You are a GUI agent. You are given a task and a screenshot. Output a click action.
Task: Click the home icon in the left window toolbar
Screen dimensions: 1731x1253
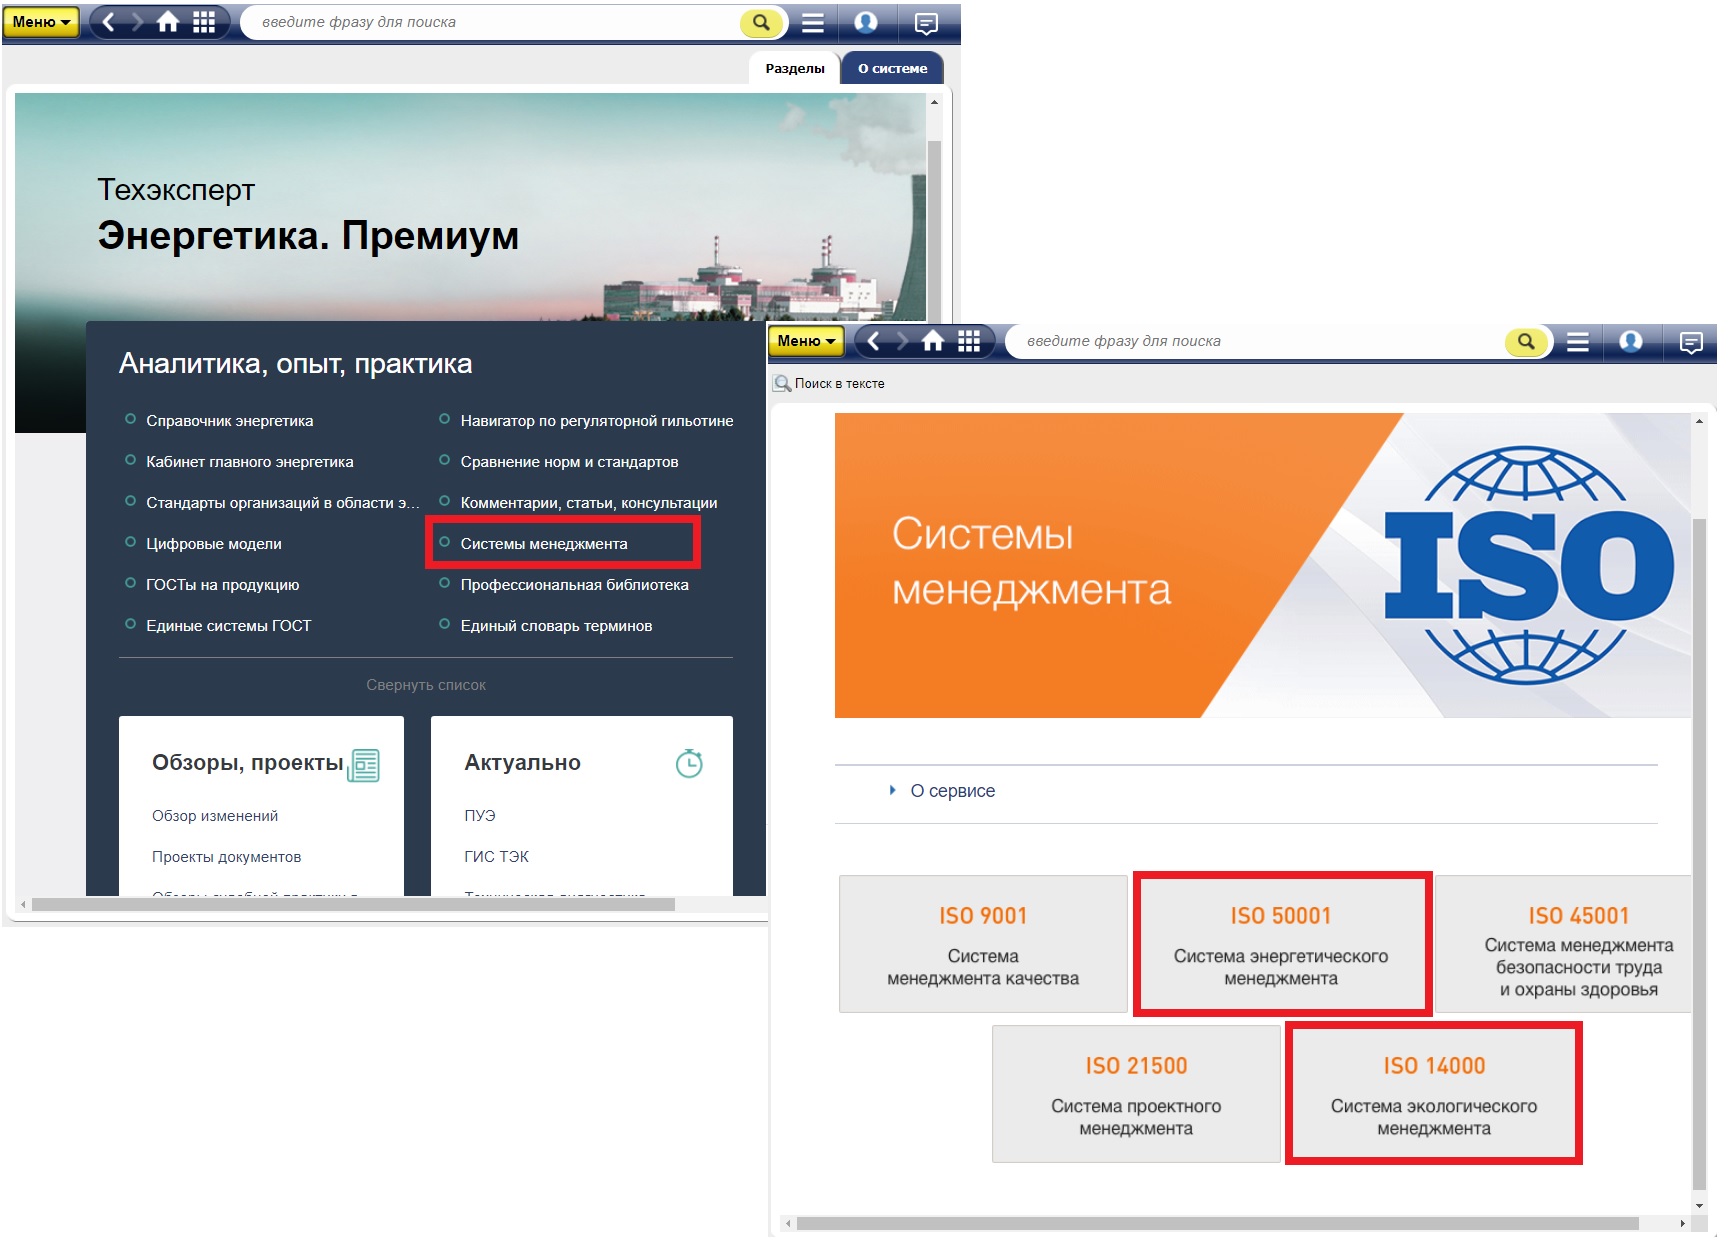[168, 22]
